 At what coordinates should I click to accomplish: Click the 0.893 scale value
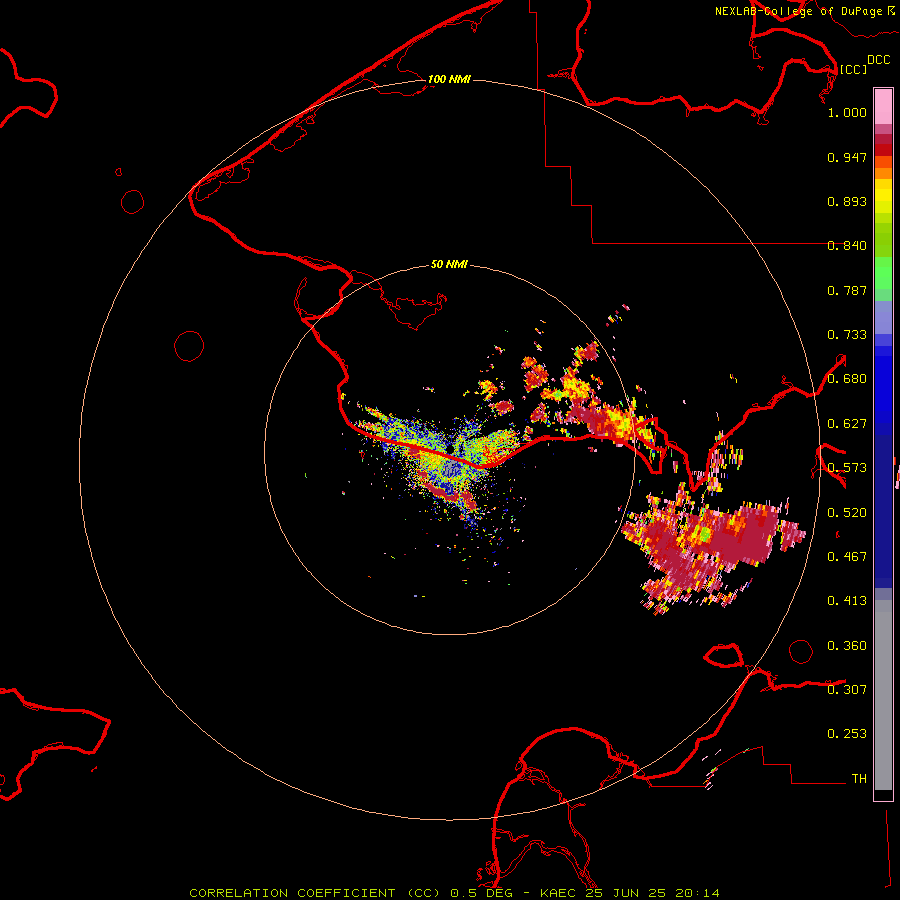tap(847, 201)
